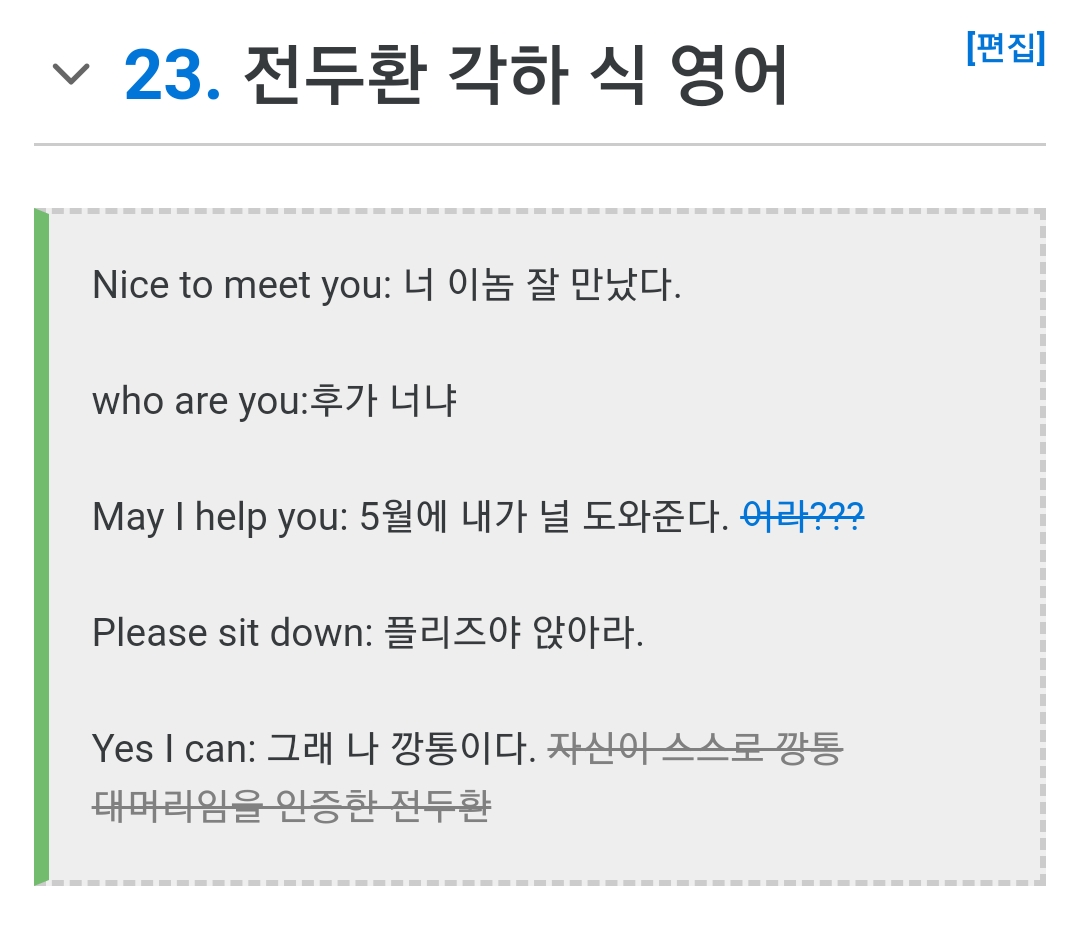Screen dimensions: 1080x936
Task: Click the text 5월에 내가 널 도와준다
Action: click(544, 517)
